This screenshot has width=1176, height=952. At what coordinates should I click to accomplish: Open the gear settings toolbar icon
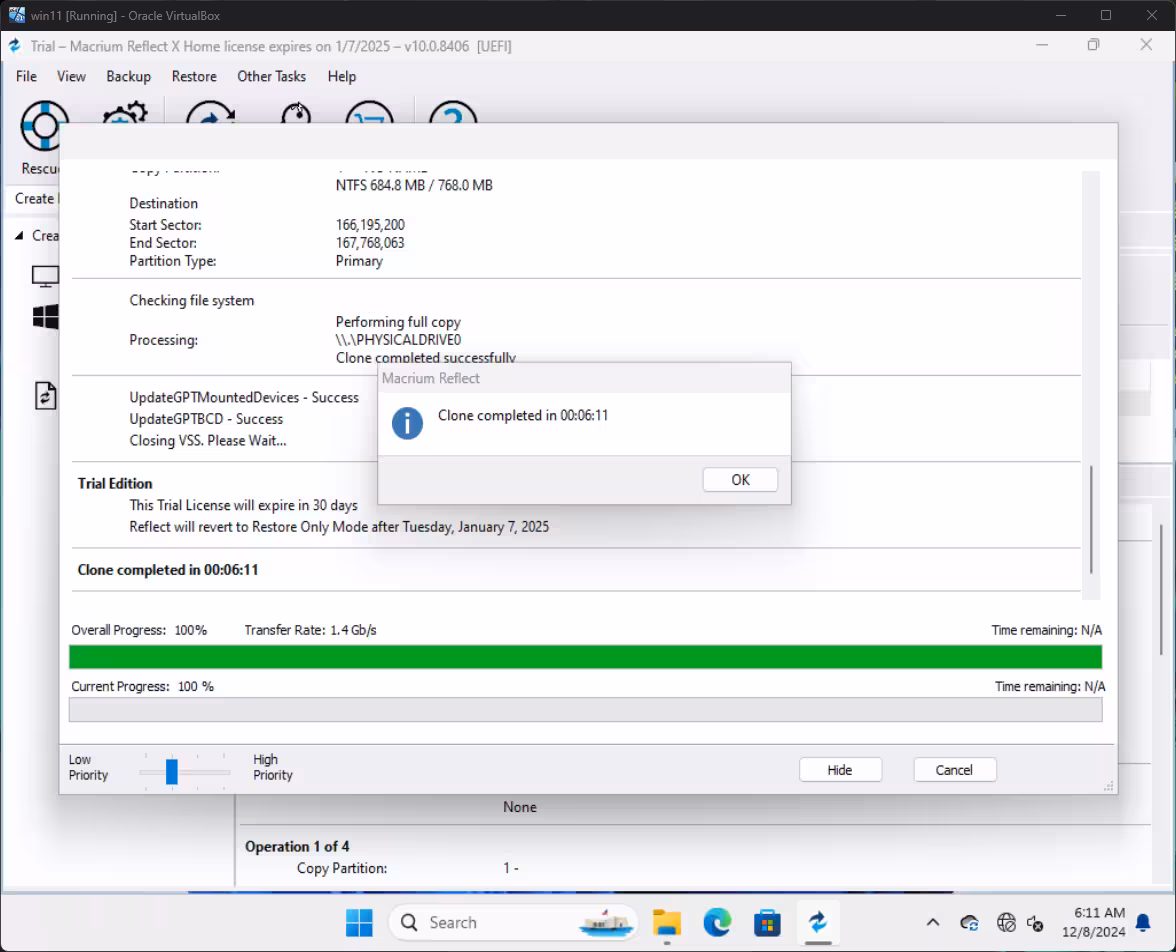click(x=125, y=113)
